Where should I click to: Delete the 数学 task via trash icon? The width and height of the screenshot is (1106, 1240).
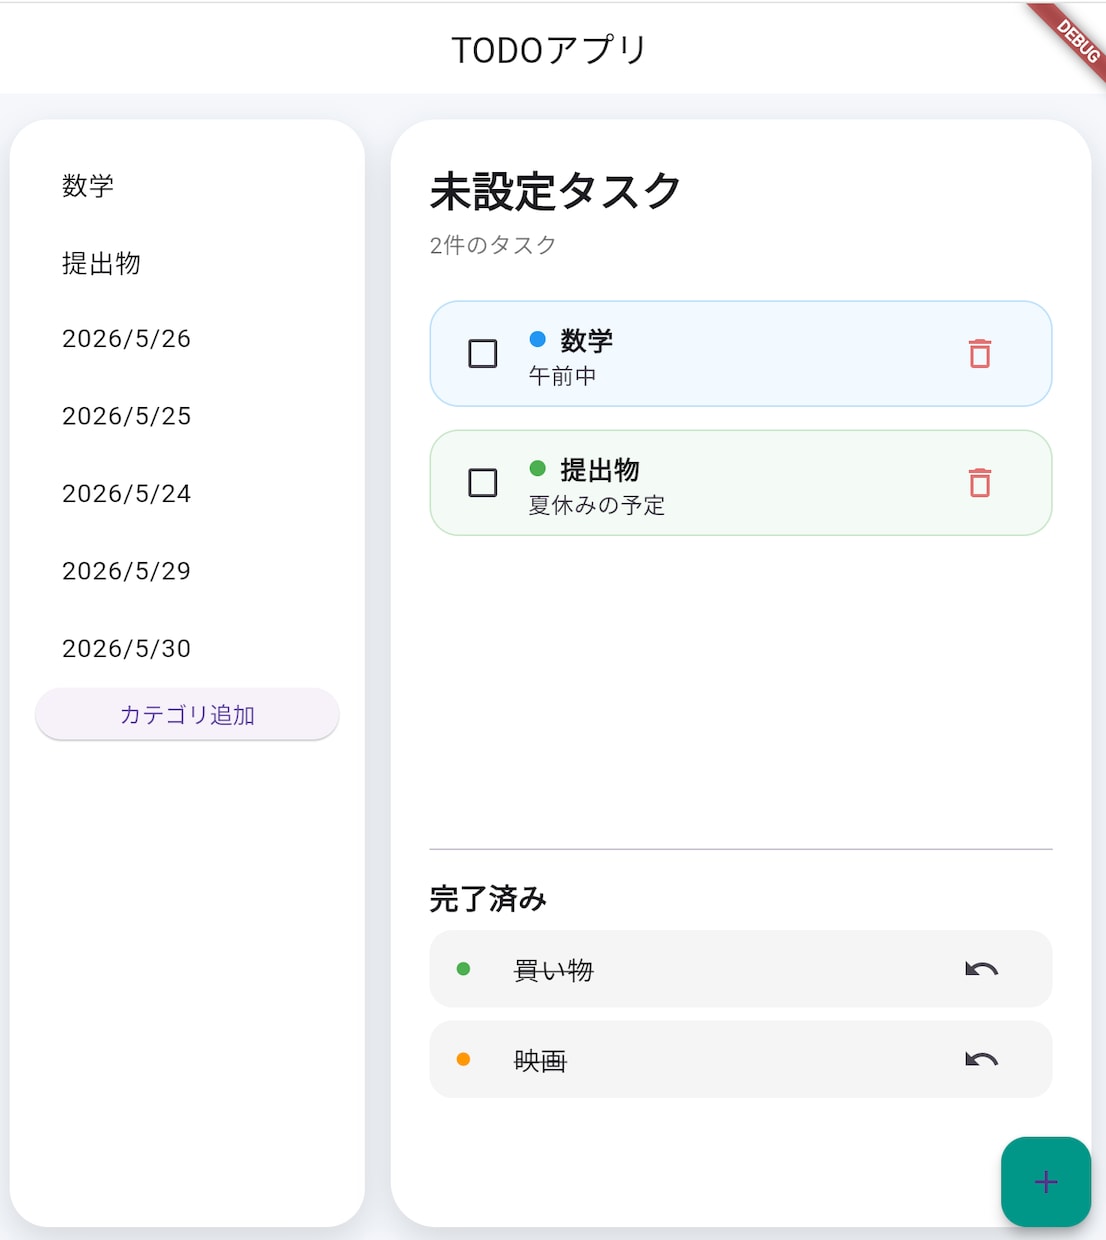pyautogui.click(x=980, y=354)
